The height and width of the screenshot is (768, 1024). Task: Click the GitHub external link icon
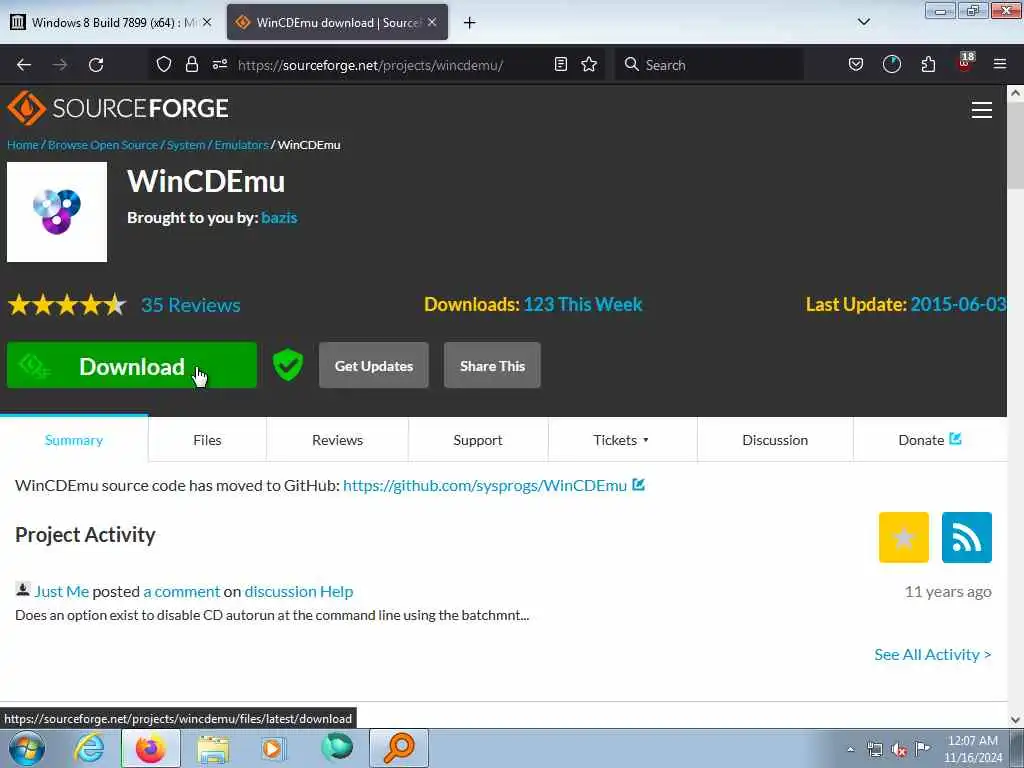[639, 485]
